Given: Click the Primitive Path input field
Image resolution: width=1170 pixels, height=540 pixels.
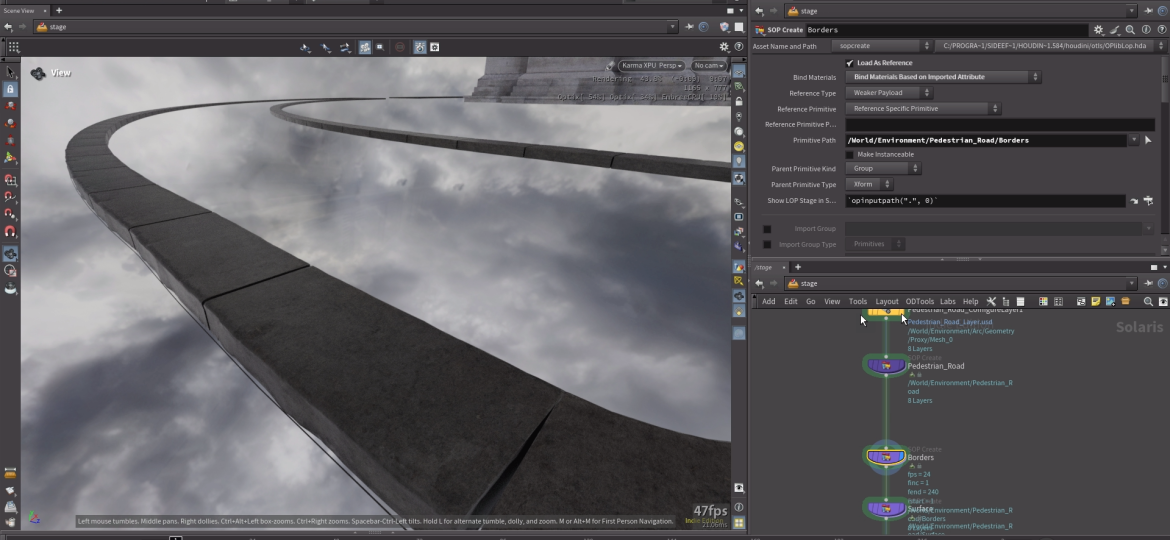Looking at the screenshot, I should [x=985, y=140].
